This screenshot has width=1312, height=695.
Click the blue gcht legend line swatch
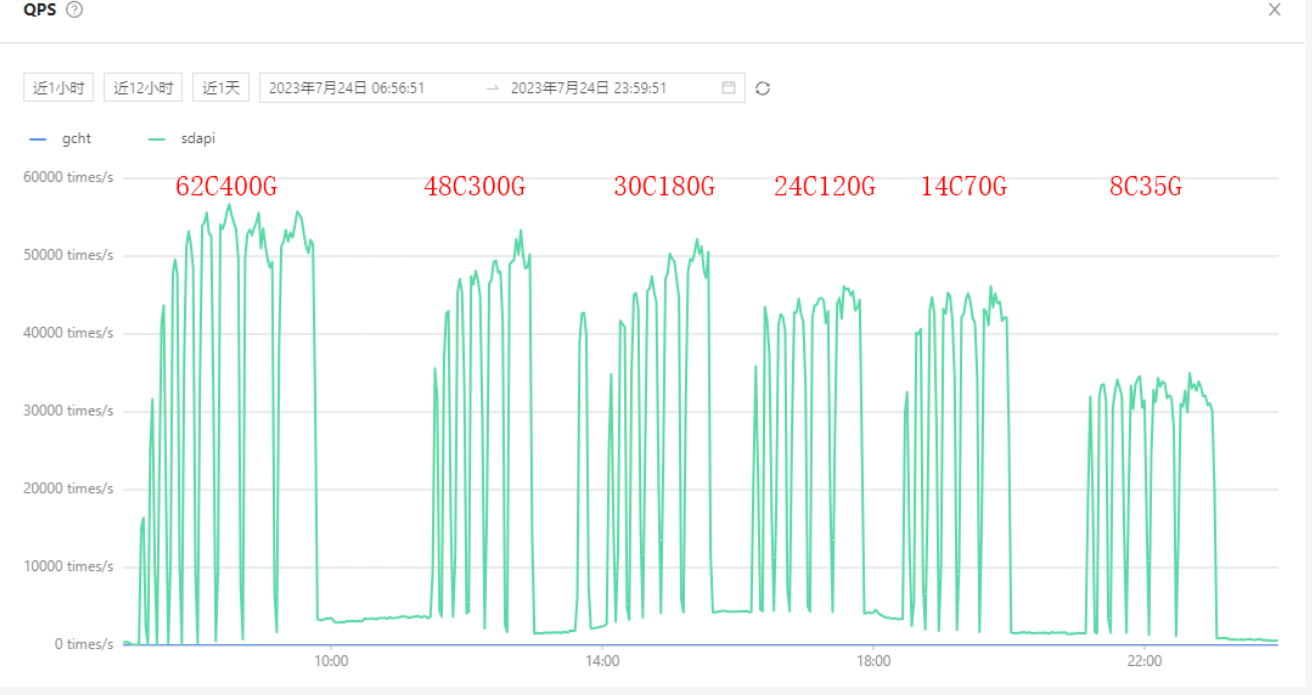click(x=38, y=139)
